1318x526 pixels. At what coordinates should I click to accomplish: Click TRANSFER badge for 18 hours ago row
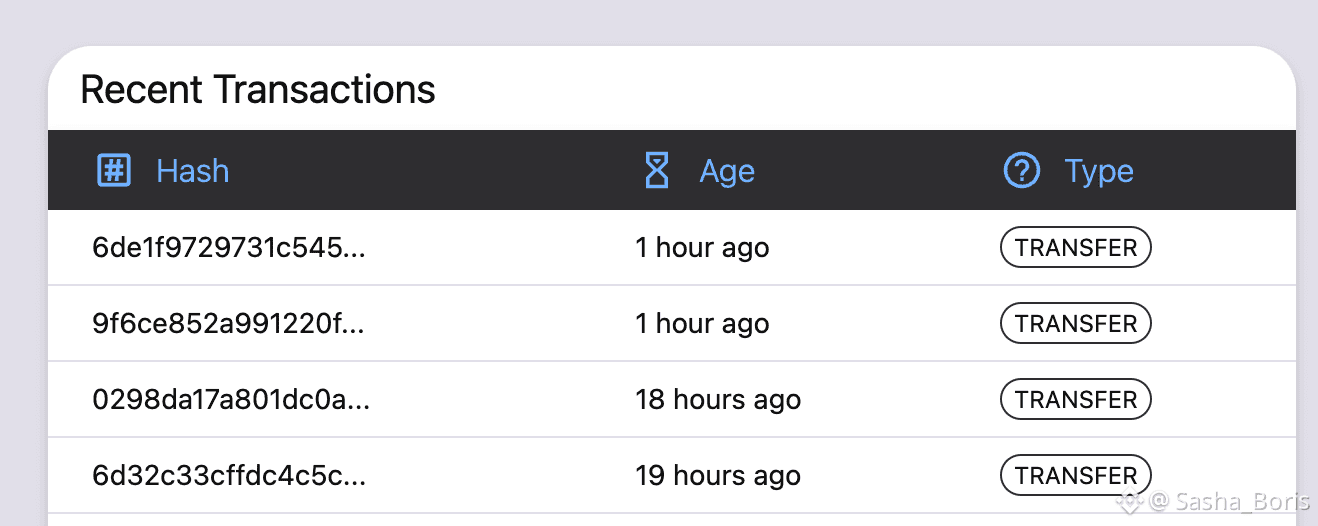(1076, 400)
